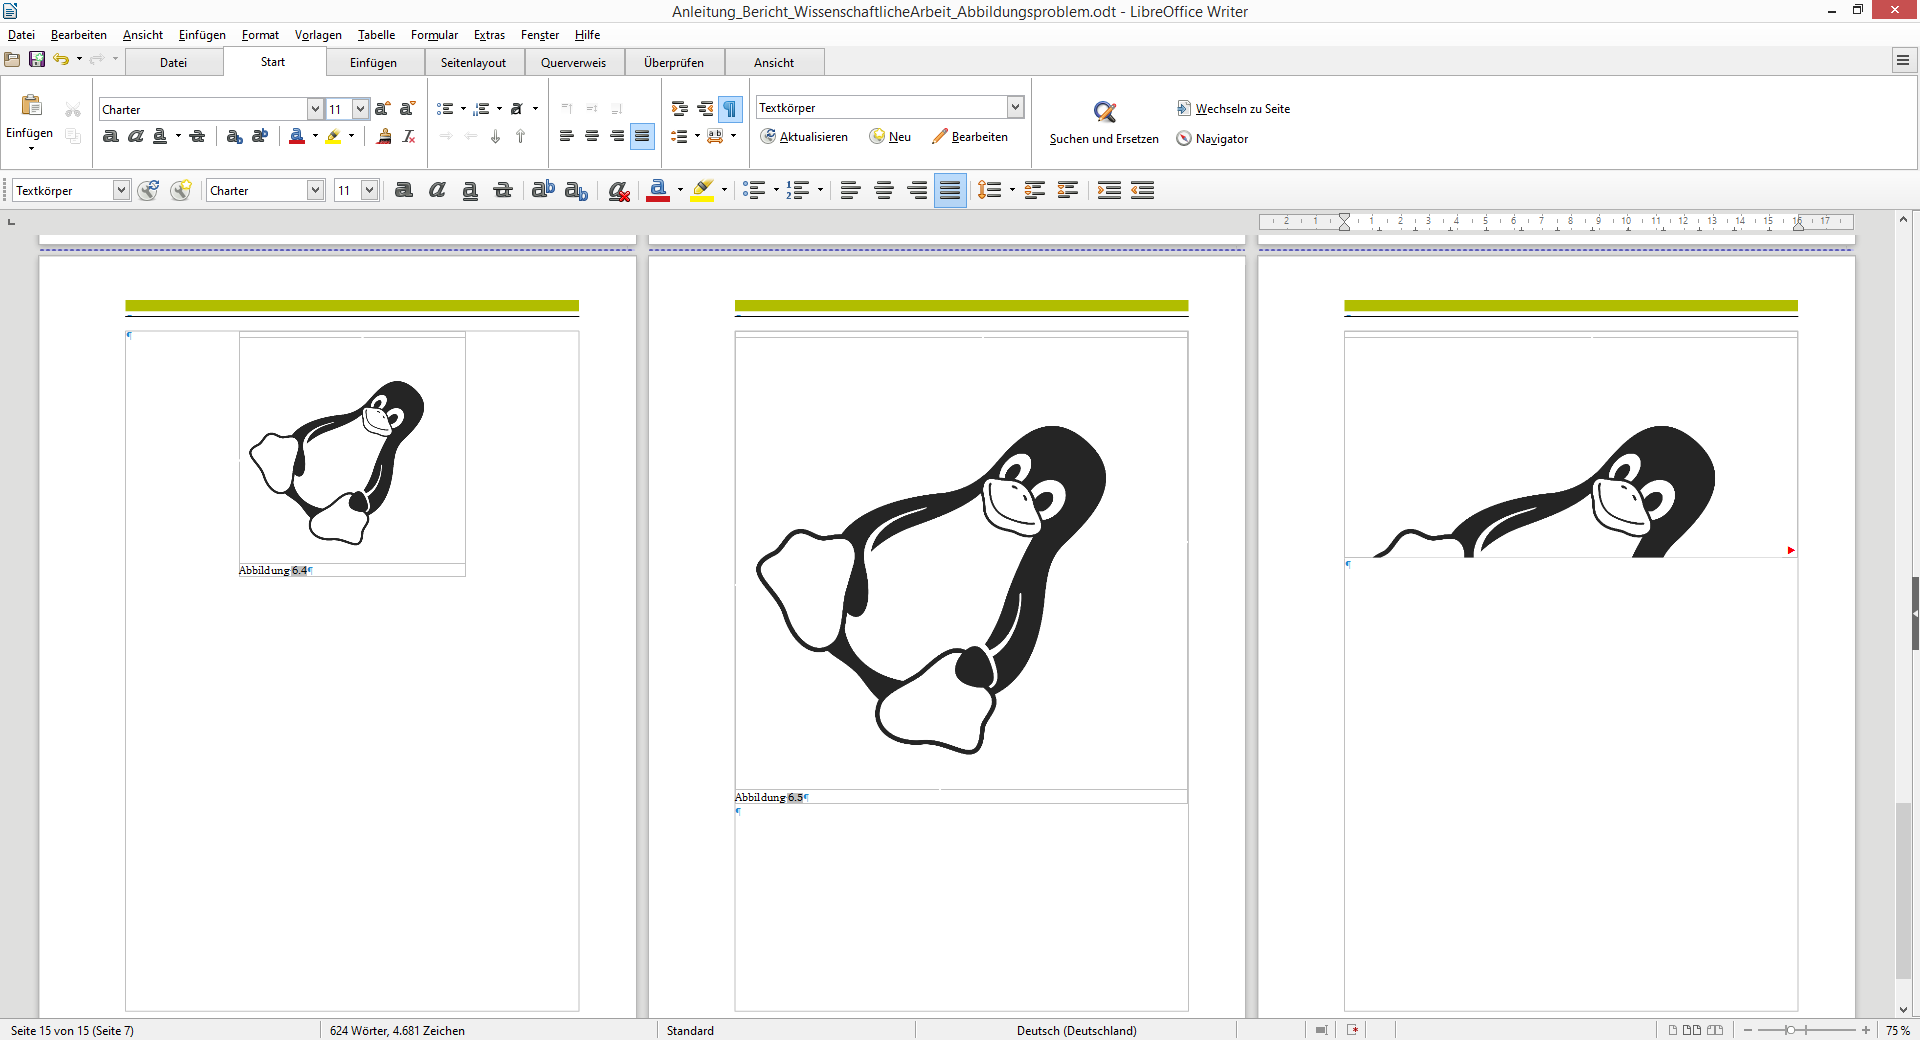Click the Neu style button

pyautogui.click(x=890, y=137)
